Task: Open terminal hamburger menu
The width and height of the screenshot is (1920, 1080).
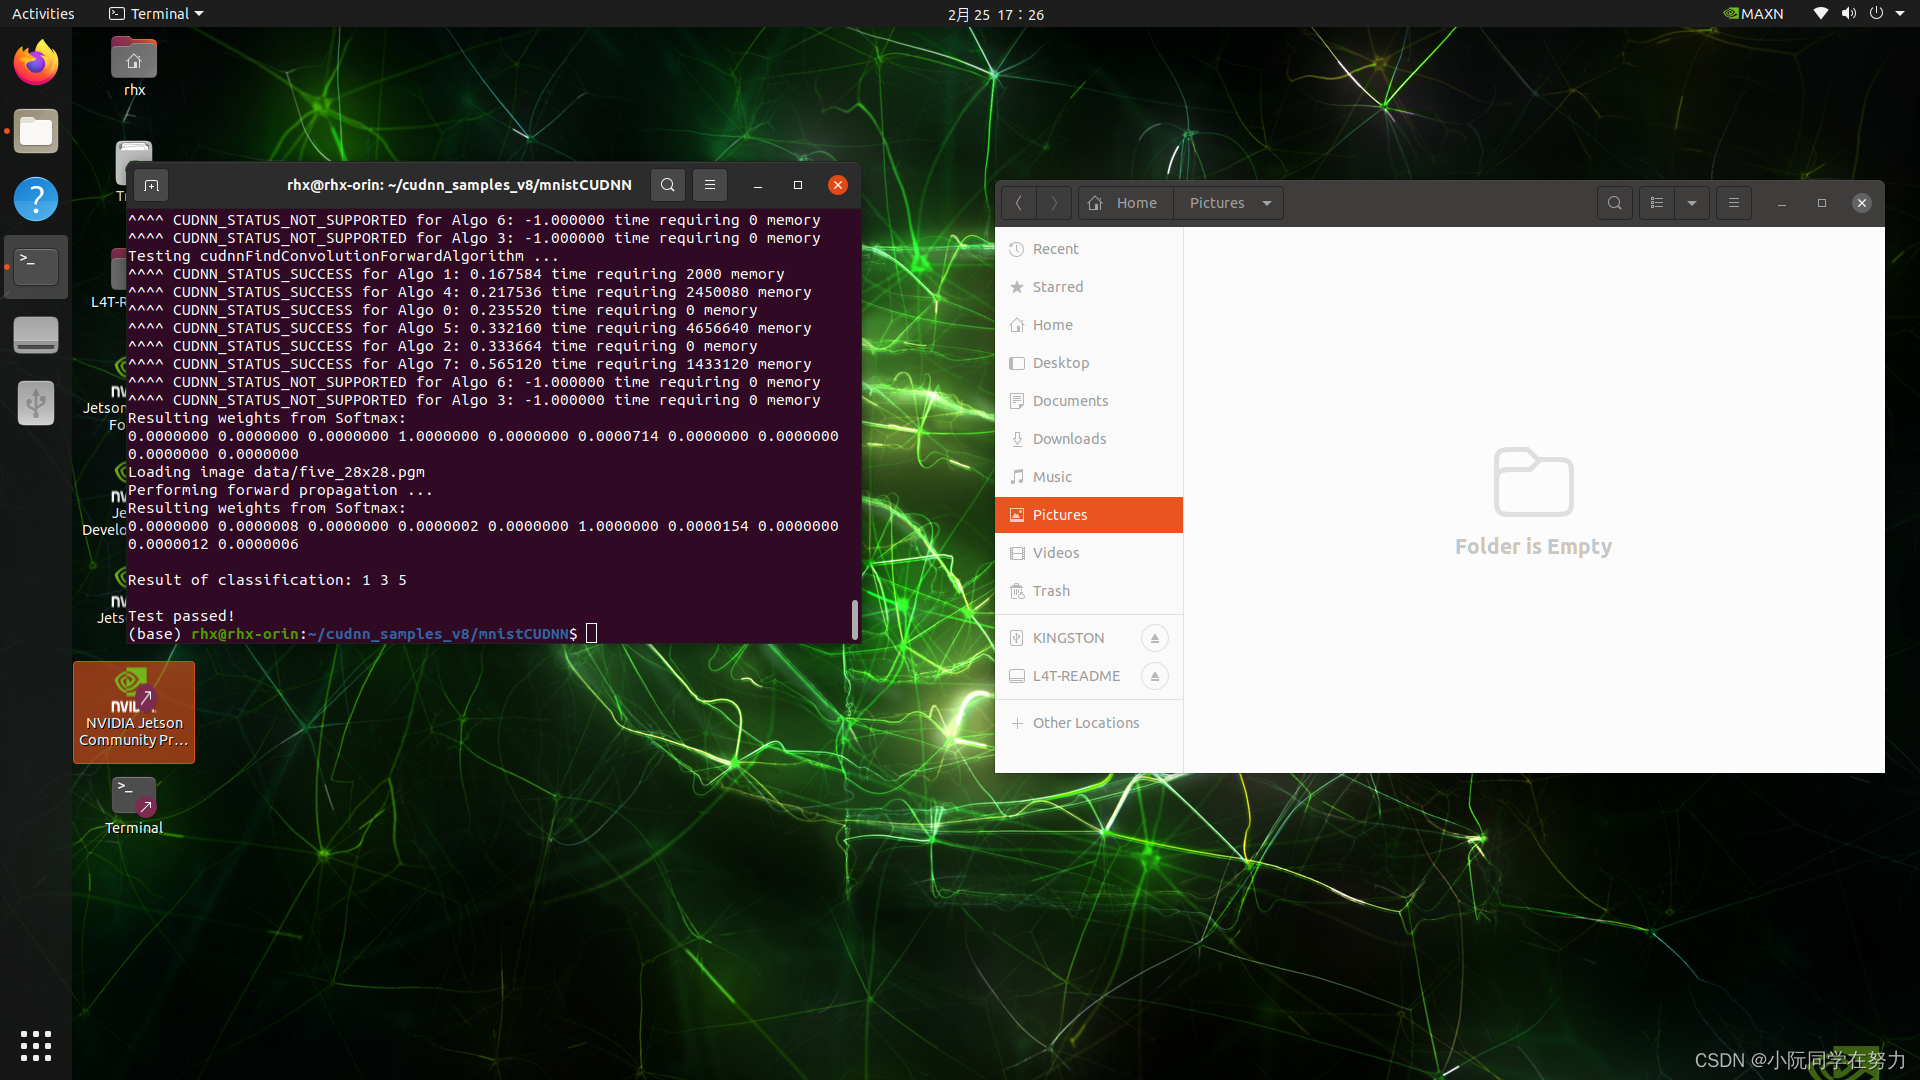Action: 710,185
